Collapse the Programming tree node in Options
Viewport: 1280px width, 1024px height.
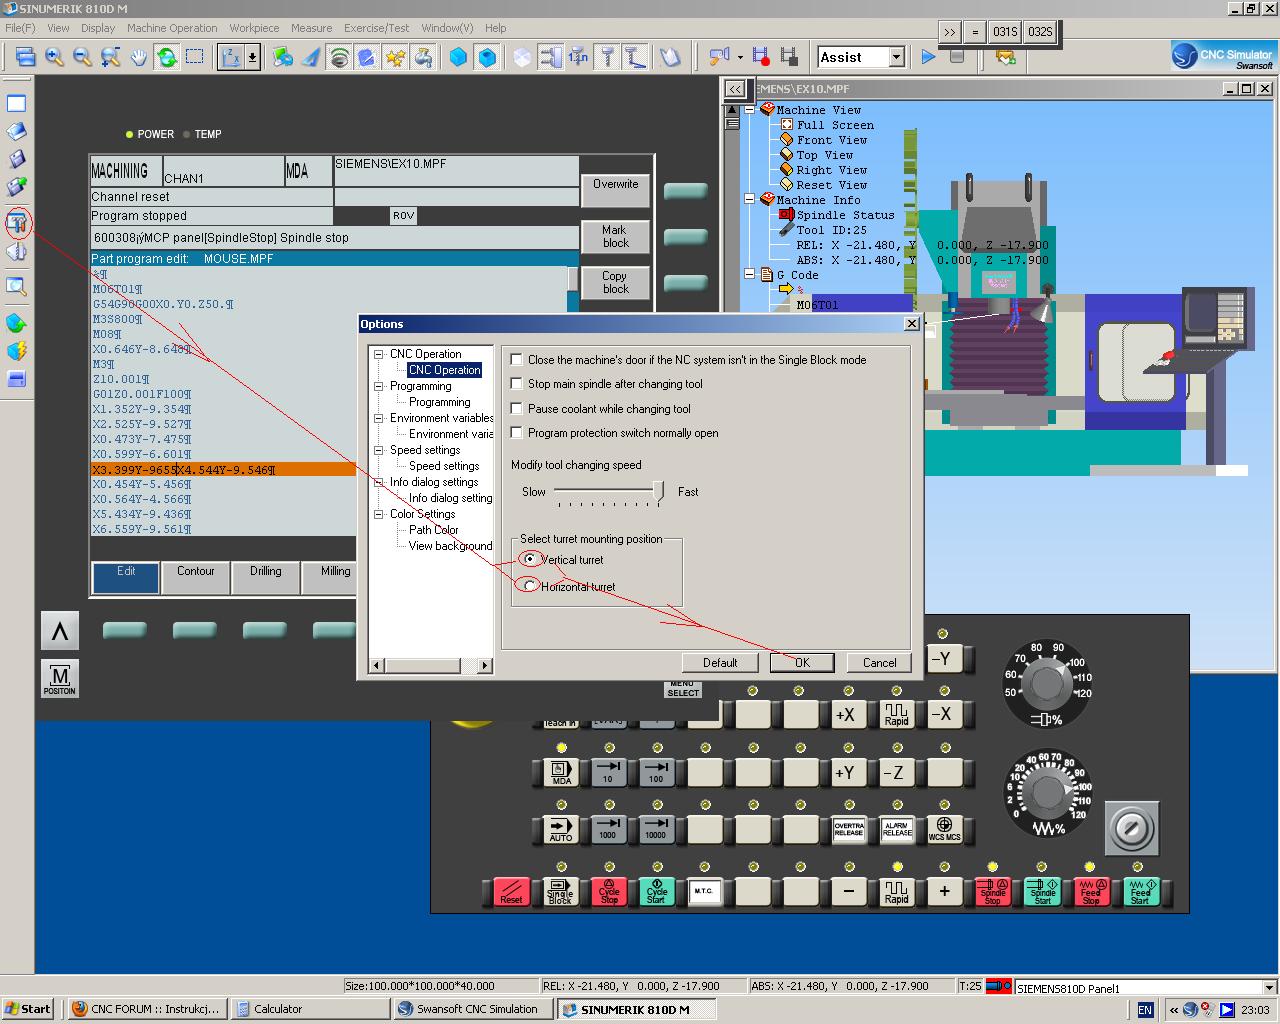tap(379, 386)
